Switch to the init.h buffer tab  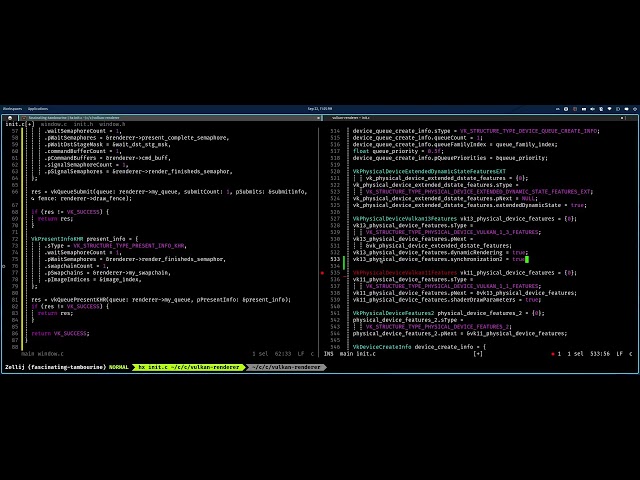pyautogui.click(x=83, y=124)
